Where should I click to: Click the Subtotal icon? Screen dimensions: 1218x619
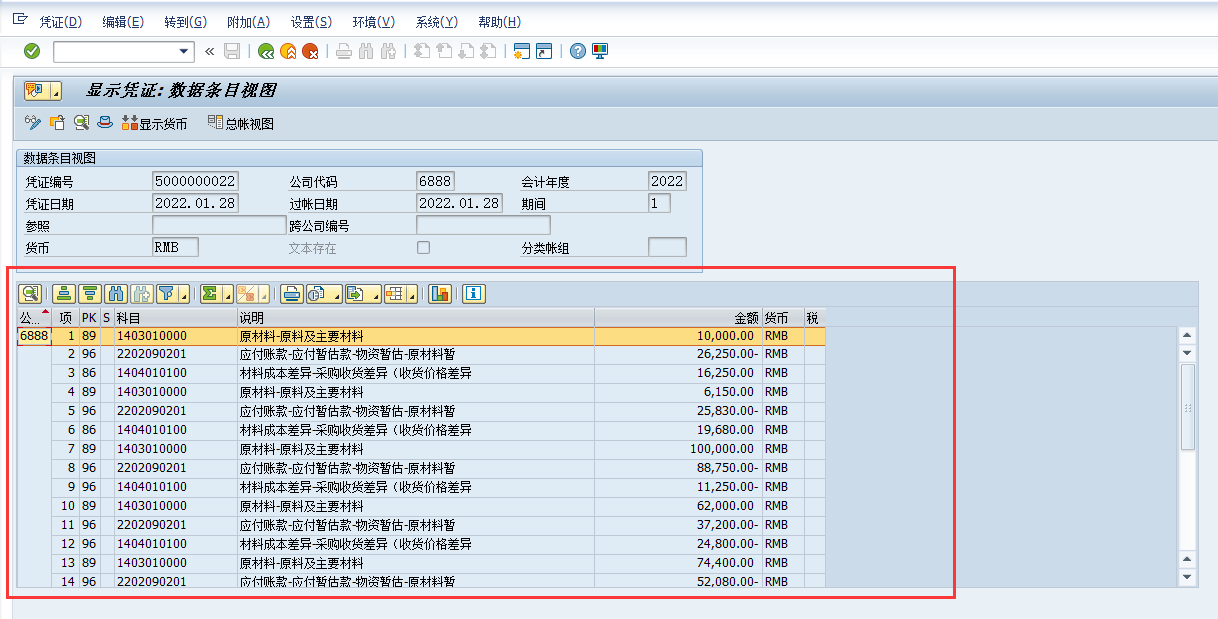click(x=249, y=293)
